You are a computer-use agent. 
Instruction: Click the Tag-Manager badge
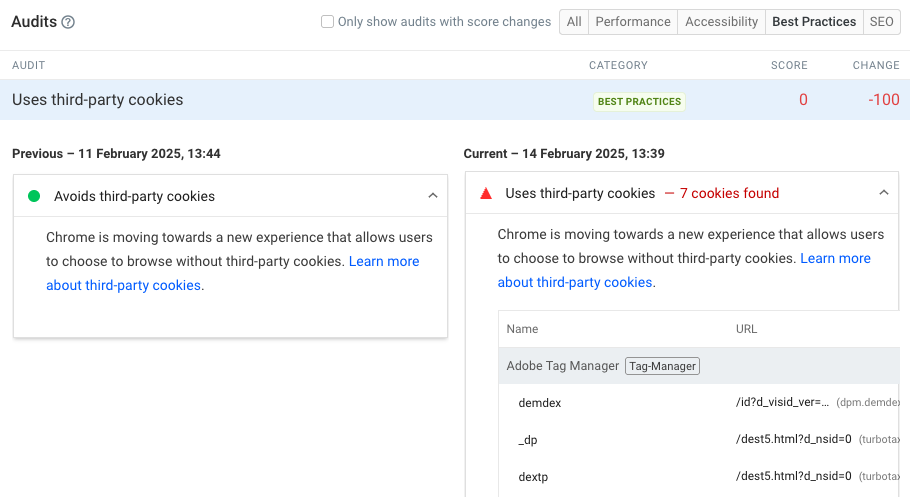(x=662, y=366)
